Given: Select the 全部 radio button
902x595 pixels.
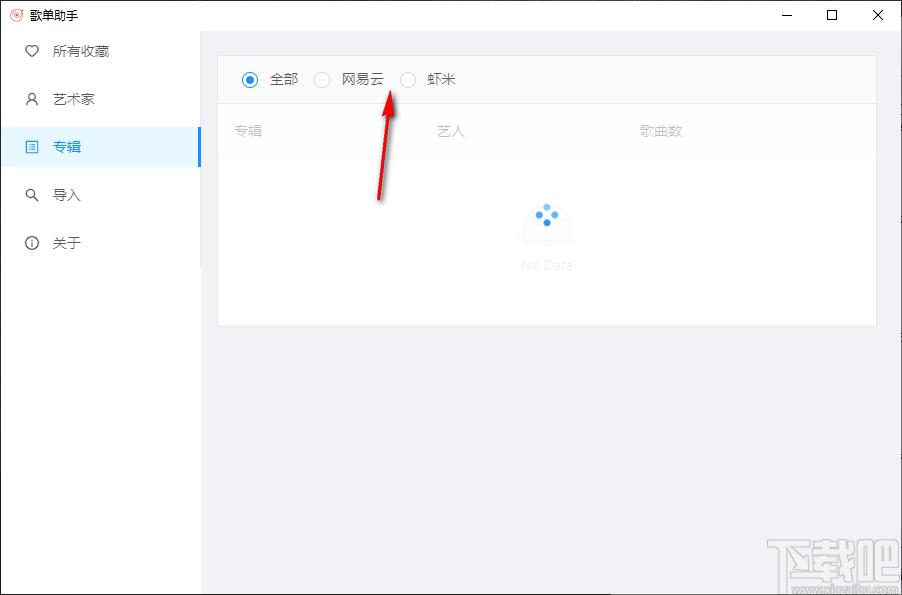Looking at the screenshot, I should pos(250,79).
